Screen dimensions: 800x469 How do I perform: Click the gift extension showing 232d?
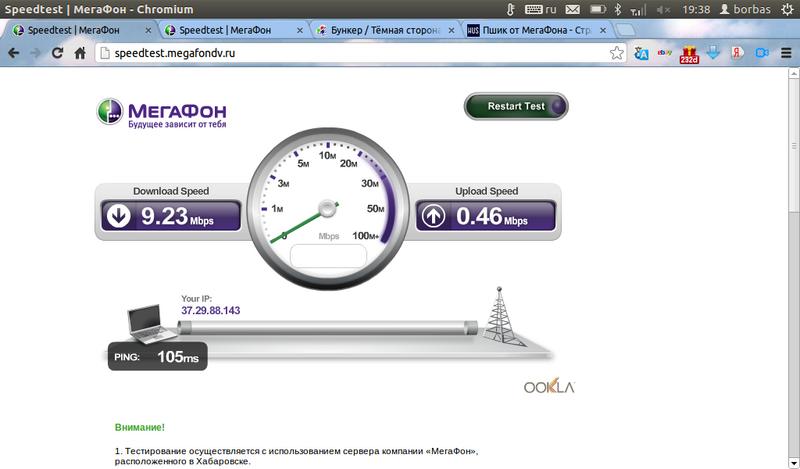pos(689,55)
